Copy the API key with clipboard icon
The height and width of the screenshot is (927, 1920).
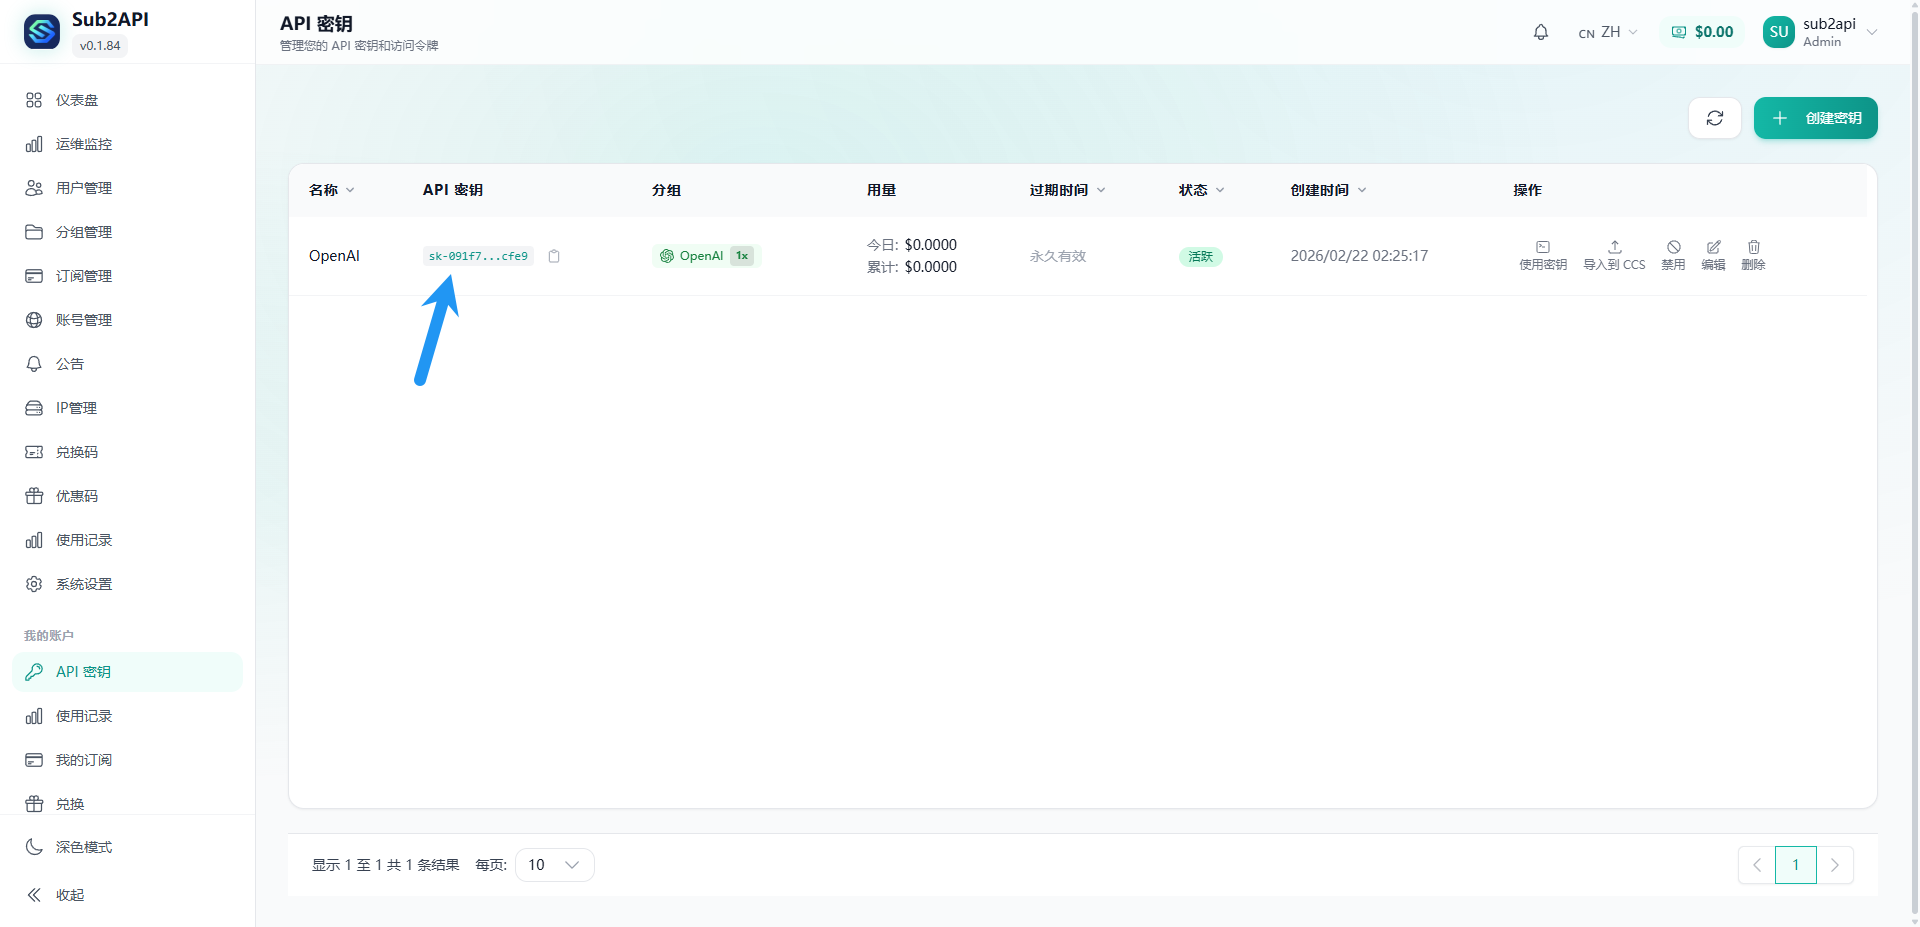click(554, 256)
